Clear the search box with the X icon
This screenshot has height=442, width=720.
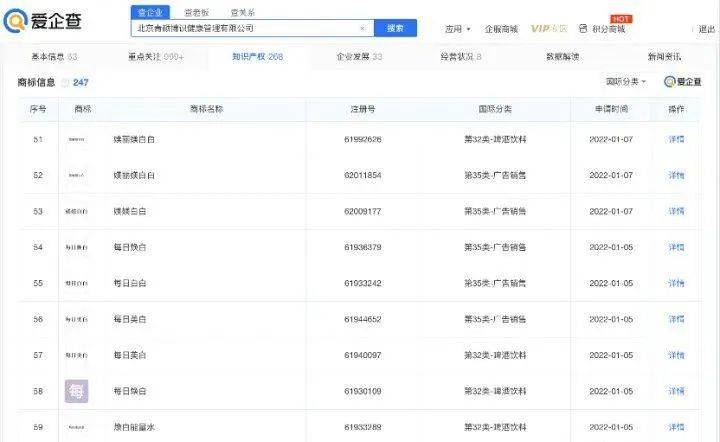(362, 29)
